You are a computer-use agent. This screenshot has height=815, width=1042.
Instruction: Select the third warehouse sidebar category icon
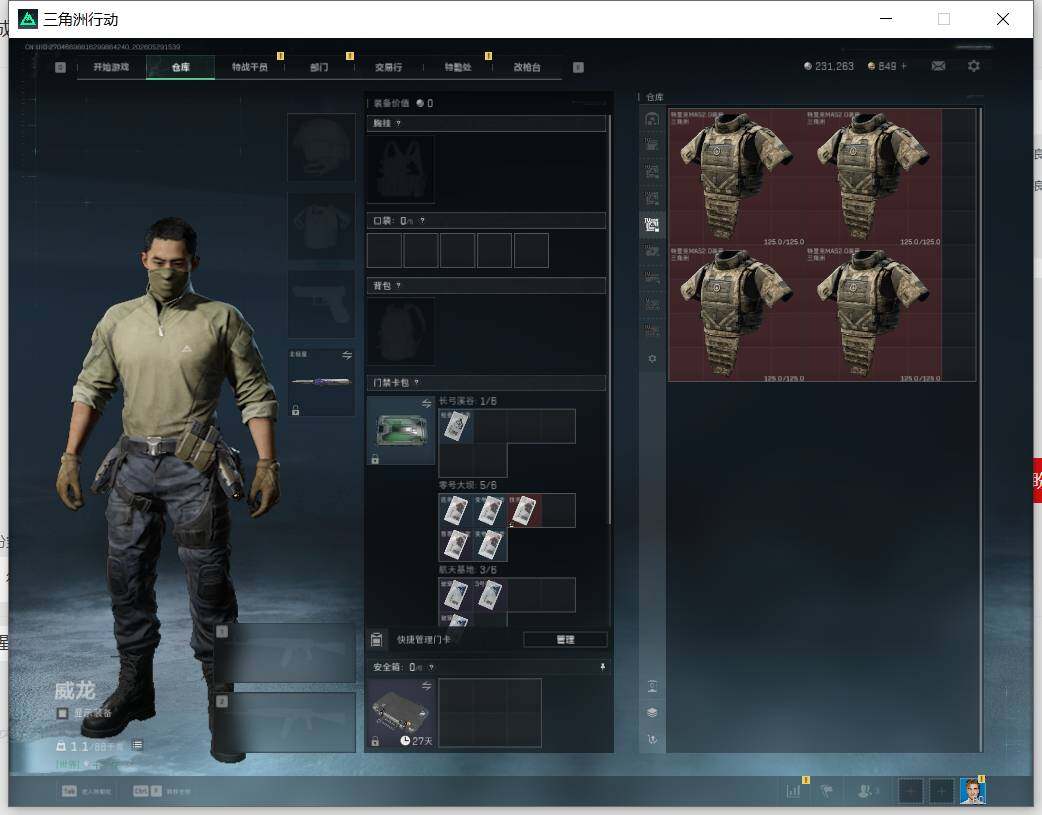click(x=652, y=172)
